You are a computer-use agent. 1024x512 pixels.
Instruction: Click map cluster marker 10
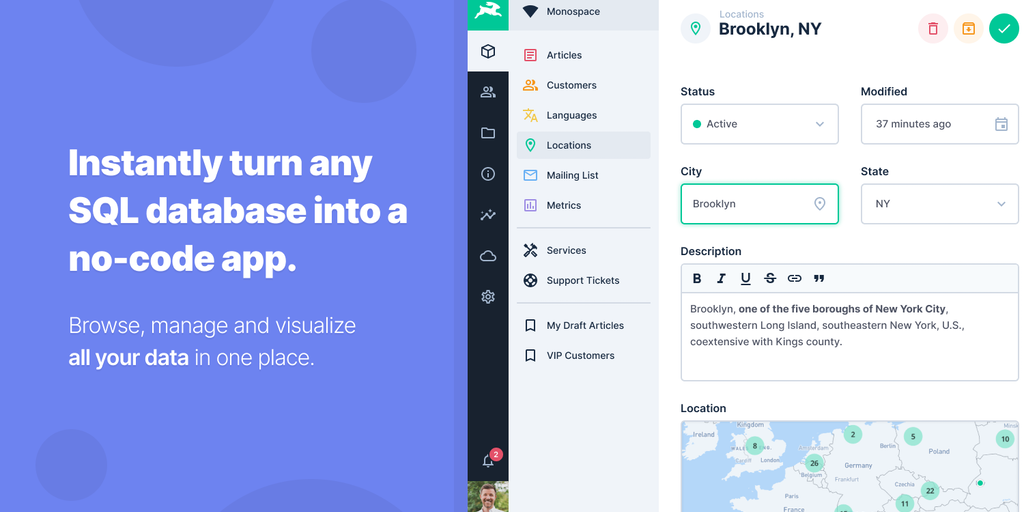1005,439
